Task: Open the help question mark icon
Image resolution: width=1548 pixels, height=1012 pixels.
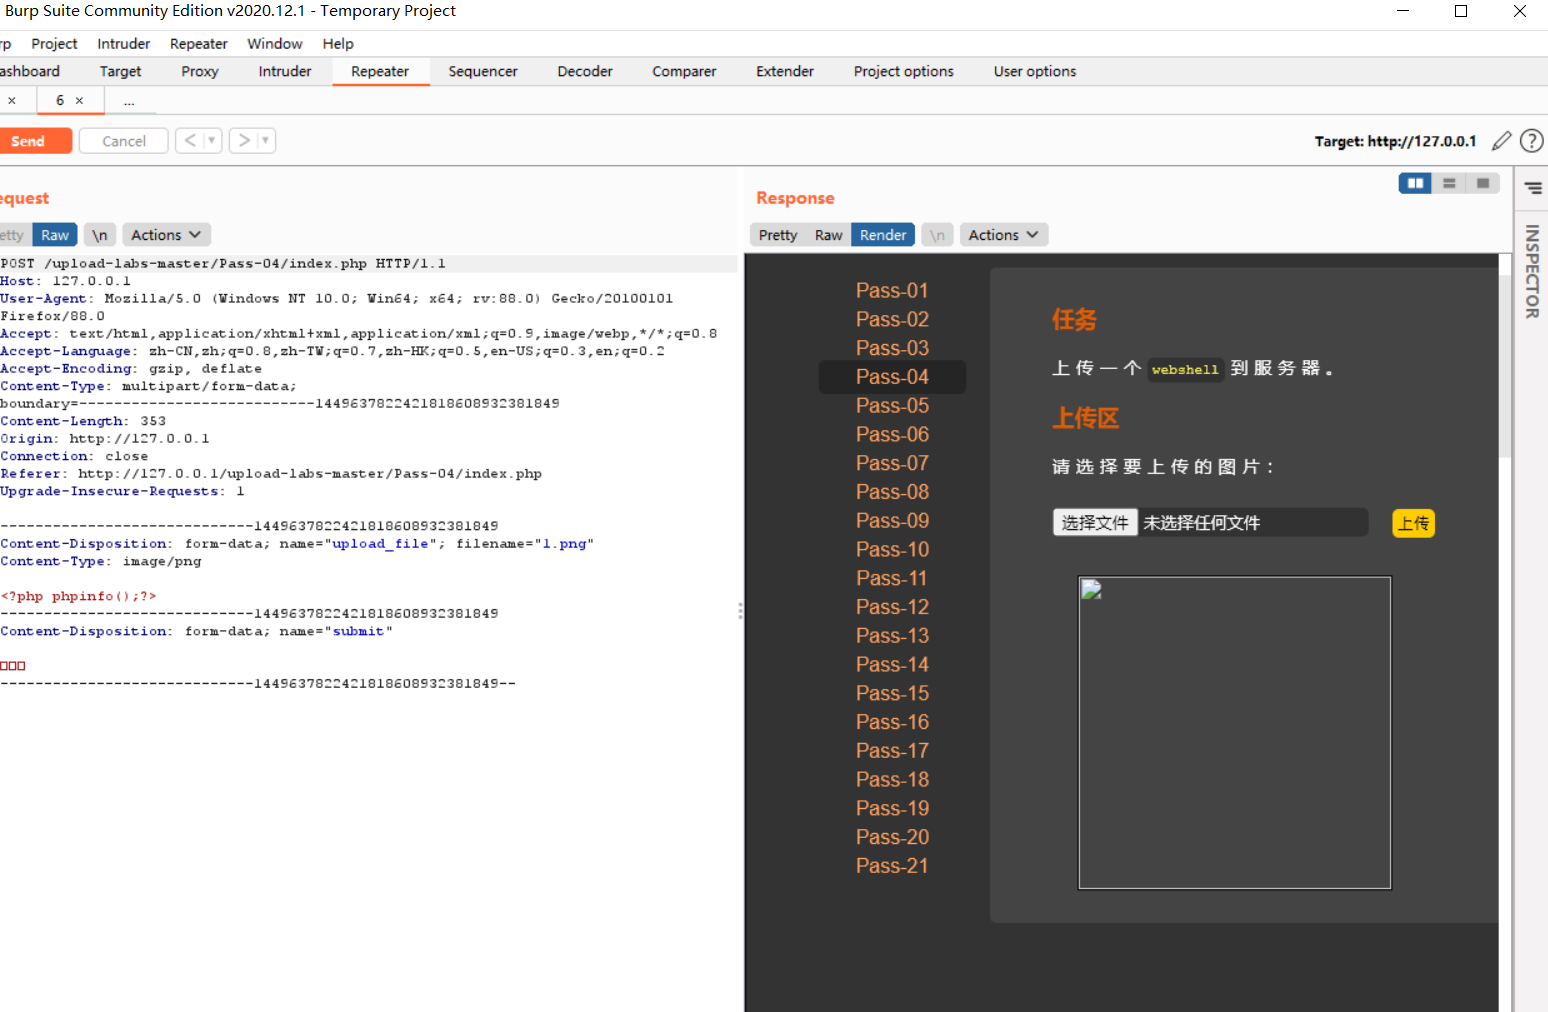Action: [1531, 141]
